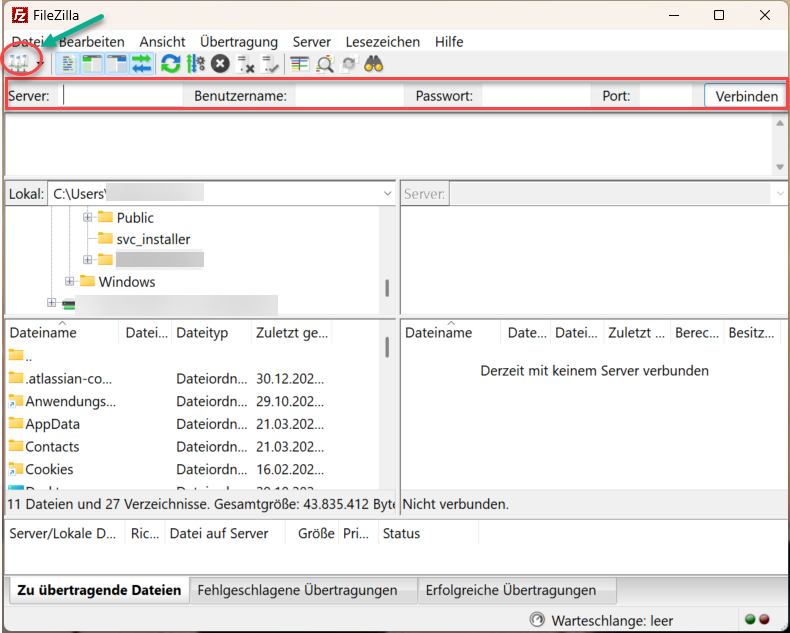This screenshot has height=633, width=790.
Task: Click the Verbinden button
Action: [x=746, y=96]
